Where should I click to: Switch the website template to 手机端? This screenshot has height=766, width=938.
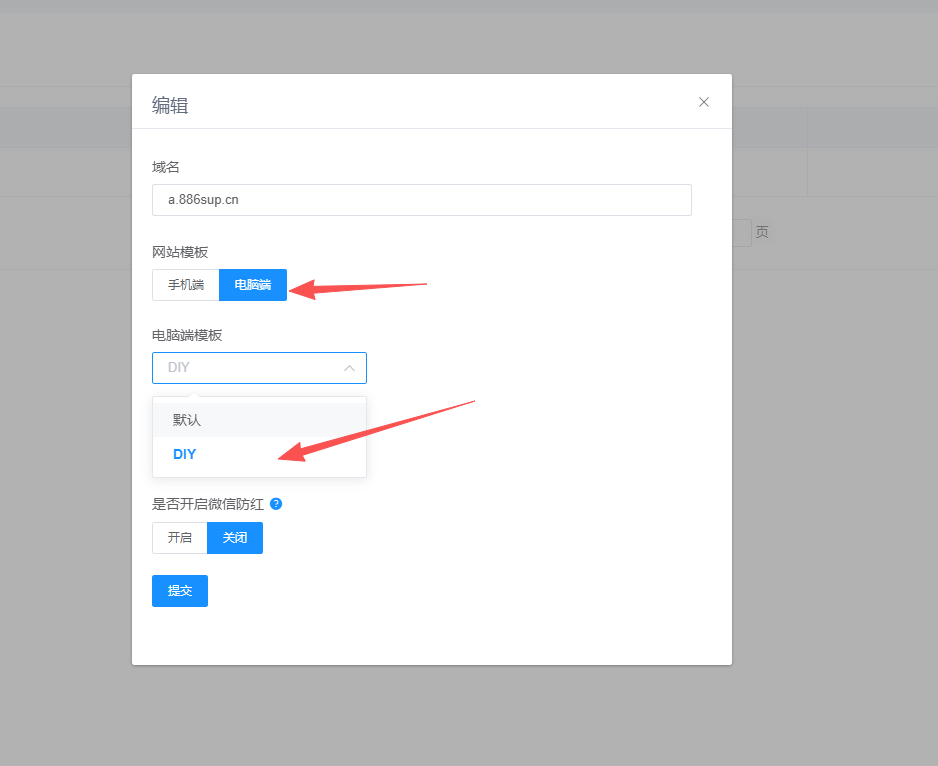[x=186, y=285]
